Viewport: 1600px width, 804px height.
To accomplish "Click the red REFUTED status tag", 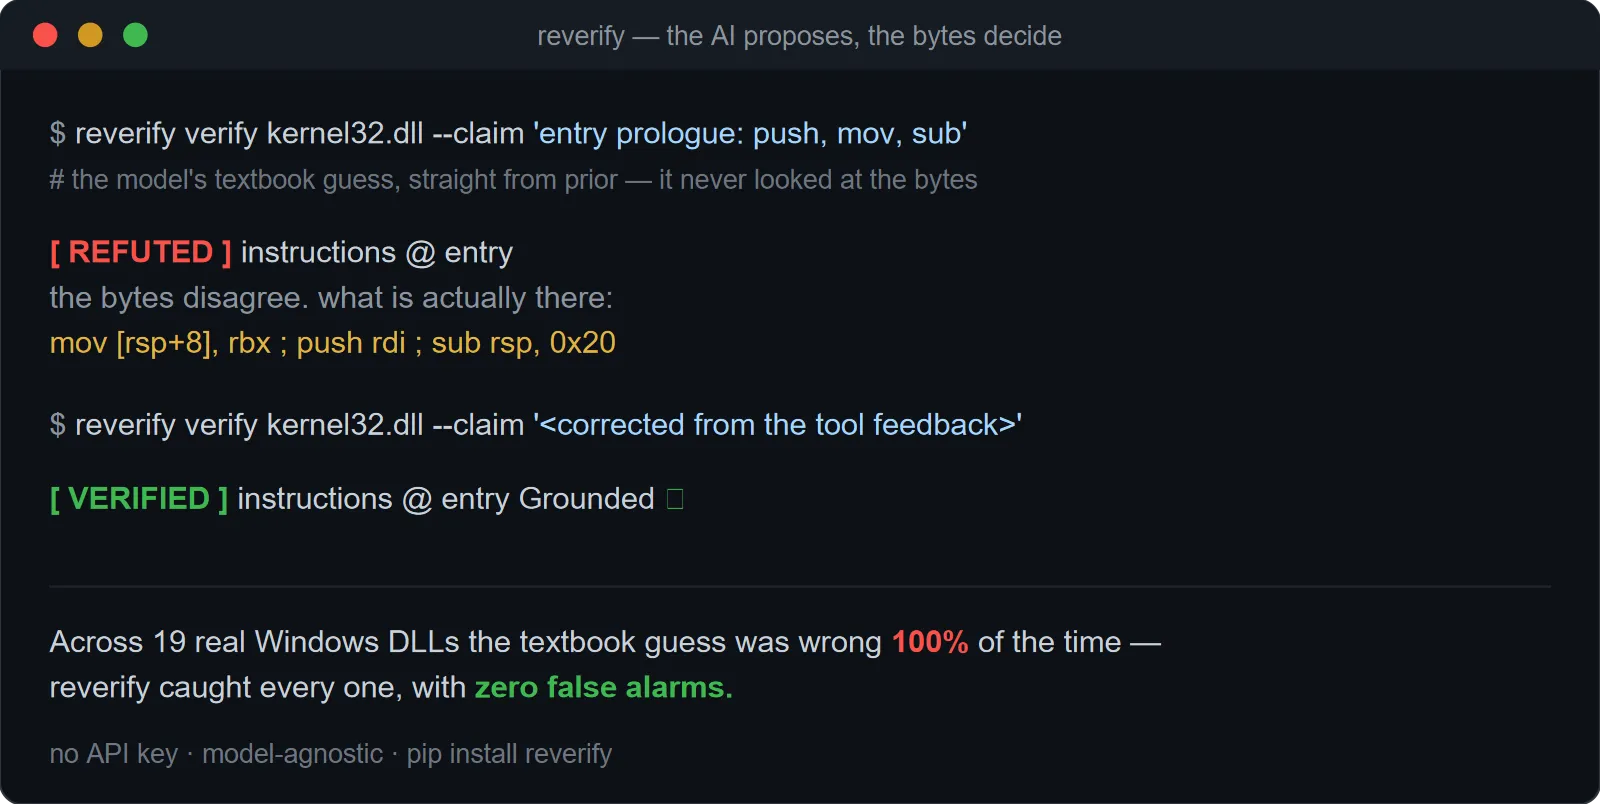I will pos(141,252).
